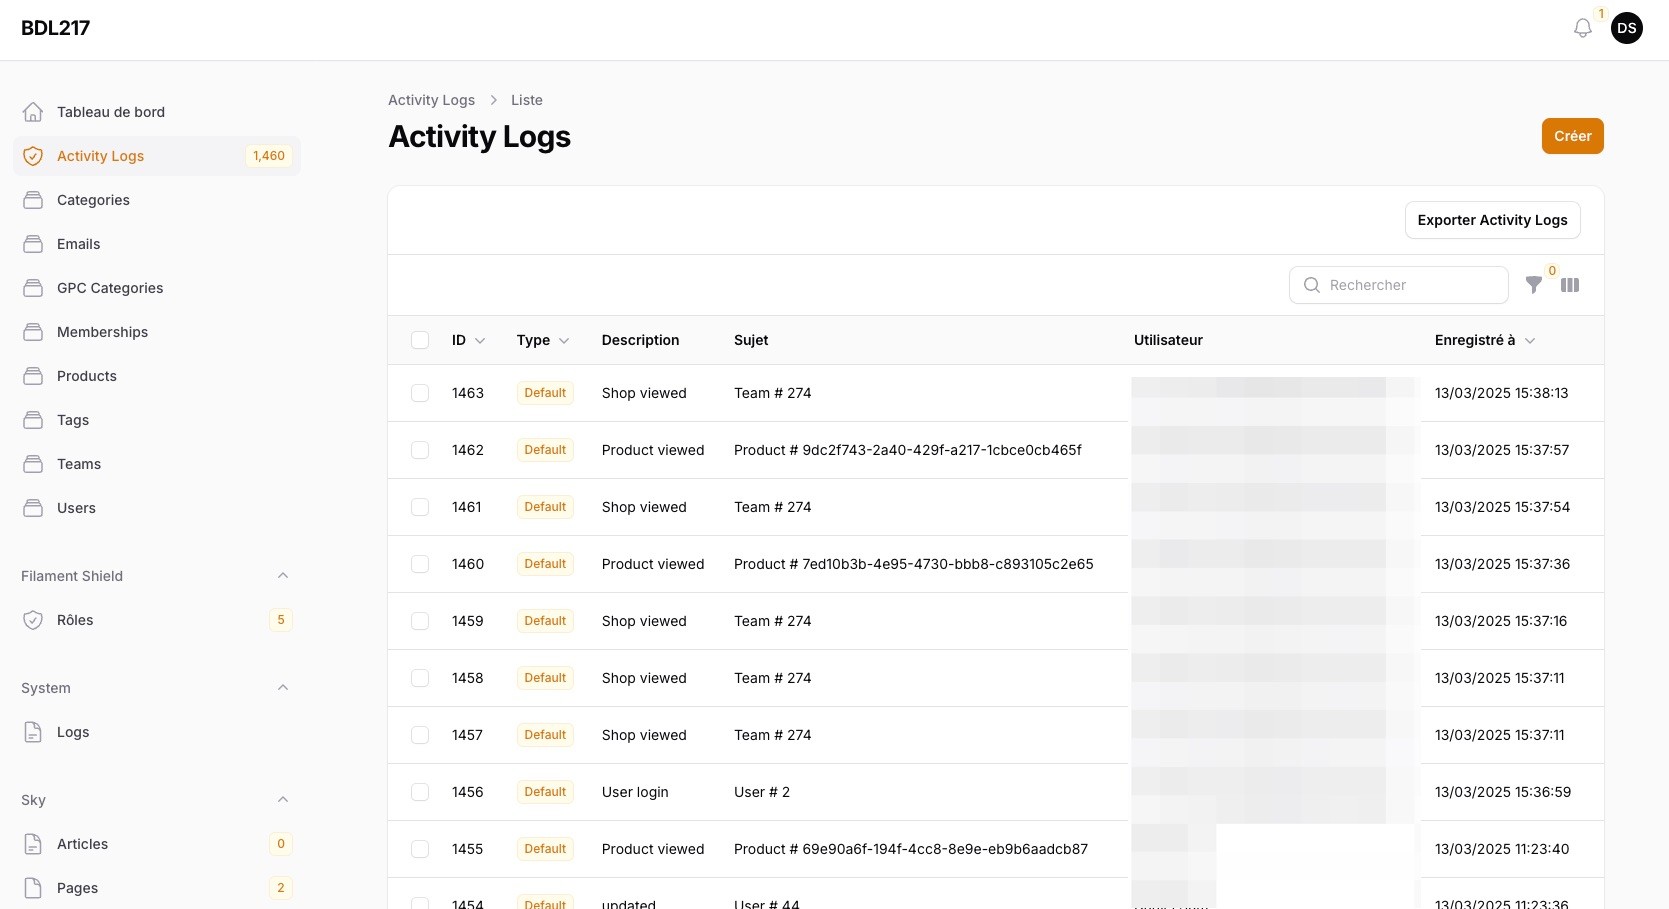Open log row with Product # 9dc2f743 subject
The height and width of the screenshot is (909, 1669).
pyautogui.click(x=996, y=450)
